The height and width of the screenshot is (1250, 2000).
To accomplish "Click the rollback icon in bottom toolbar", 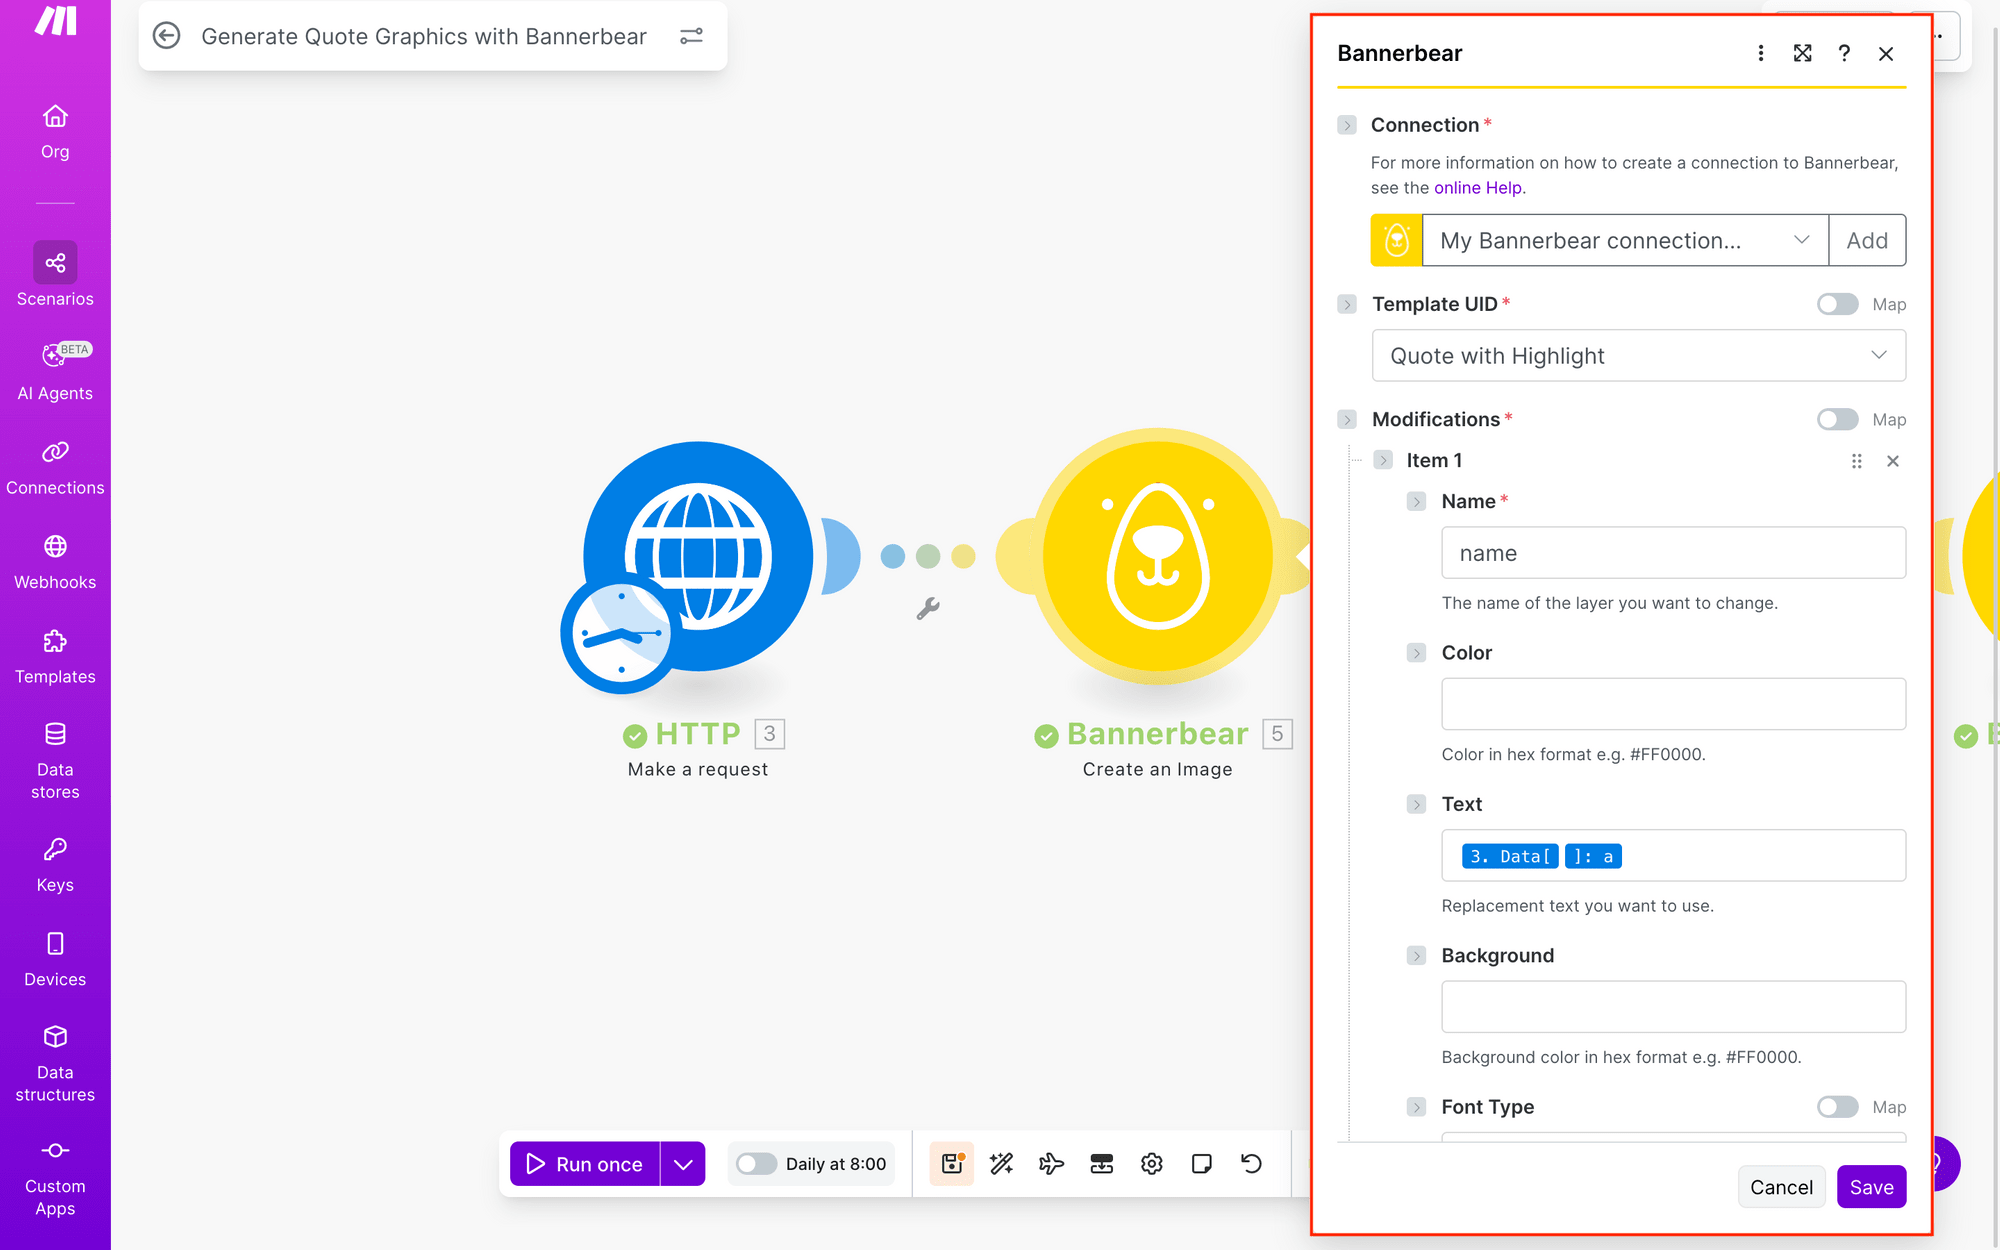I will [x=1251, y=1163].
